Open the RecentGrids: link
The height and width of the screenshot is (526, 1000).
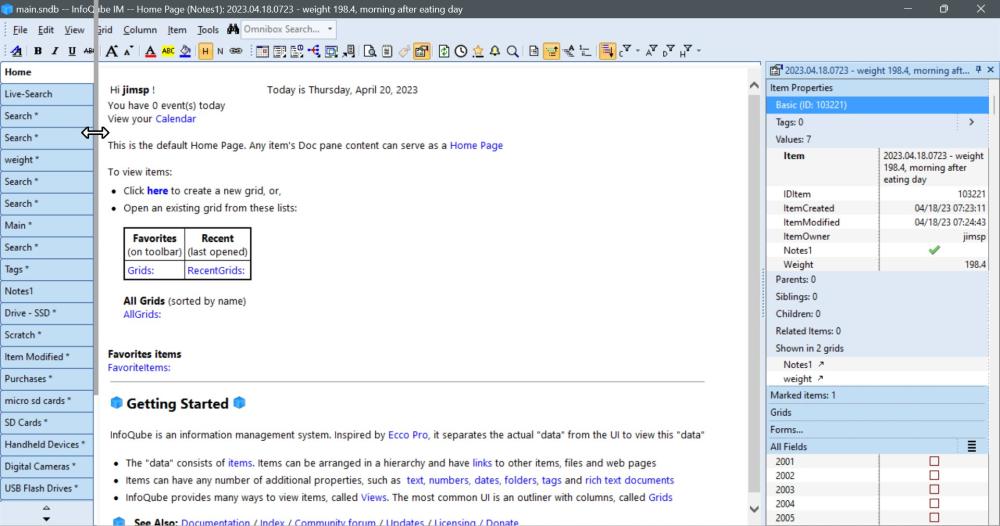click(216, 270)
